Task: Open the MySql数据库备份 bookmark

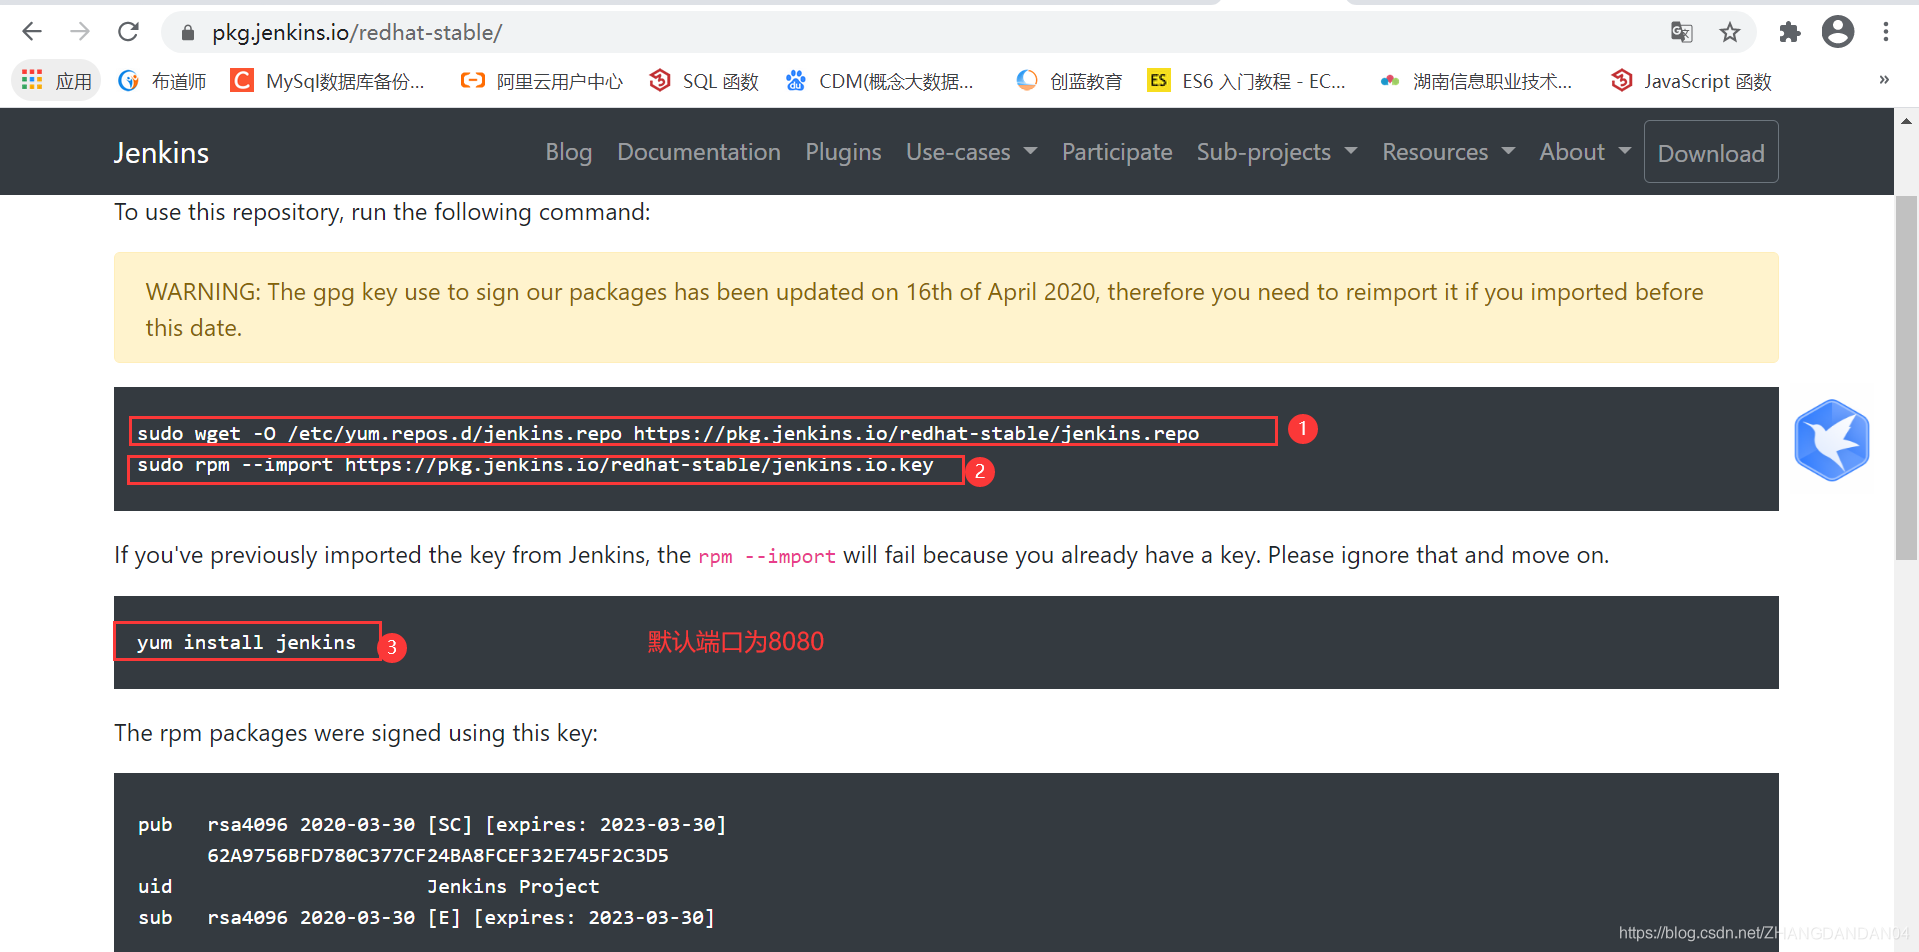Action: point(328,81)
